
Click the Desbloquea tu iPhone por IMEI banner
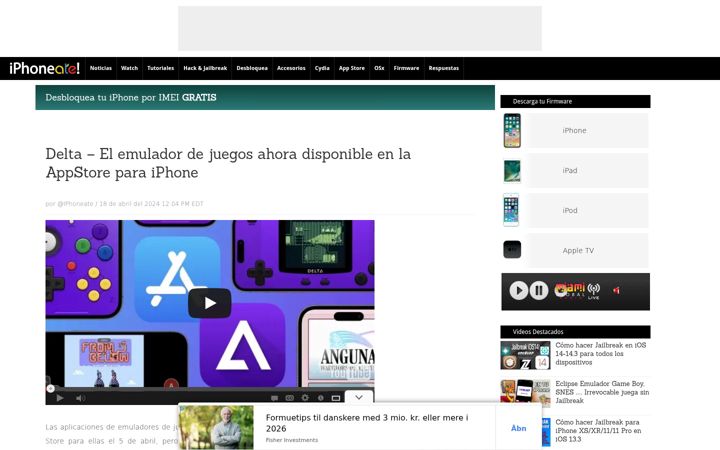pos(265,97)
